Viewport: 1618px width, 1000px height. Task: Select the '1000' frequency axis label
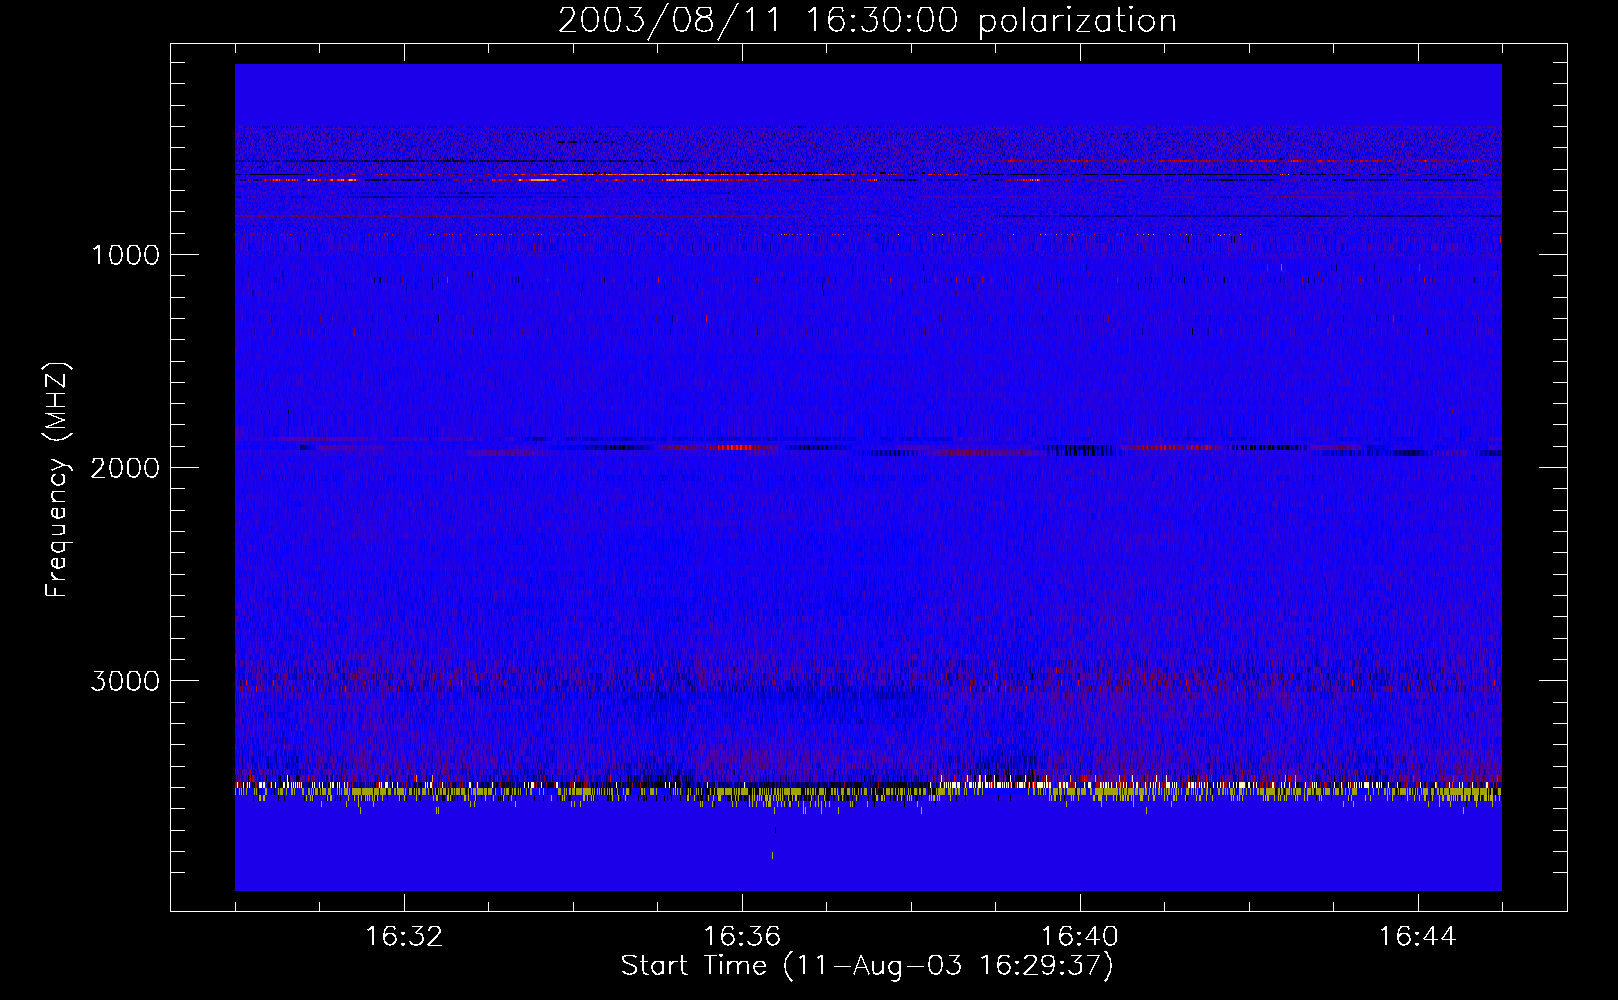(125, 255)
